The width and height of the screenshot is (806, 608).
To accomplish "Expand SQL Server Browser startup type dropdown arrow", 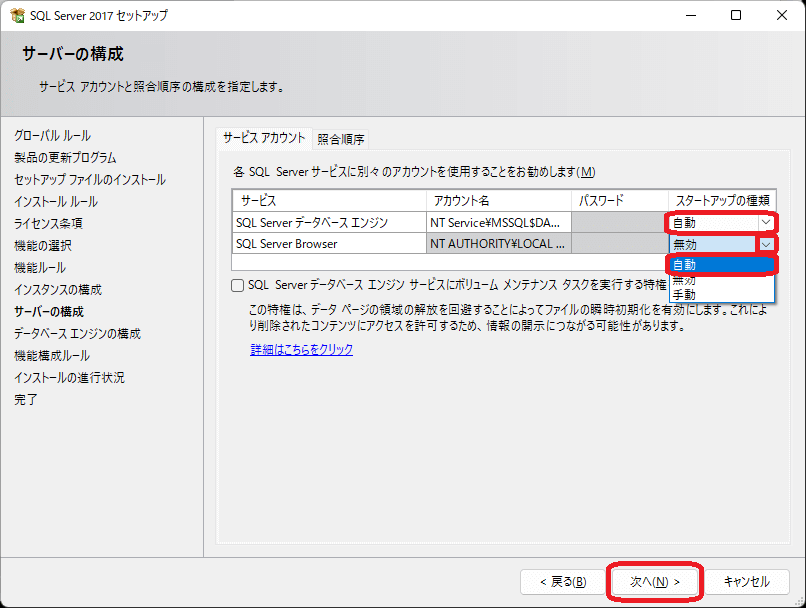I will [765, 244].
